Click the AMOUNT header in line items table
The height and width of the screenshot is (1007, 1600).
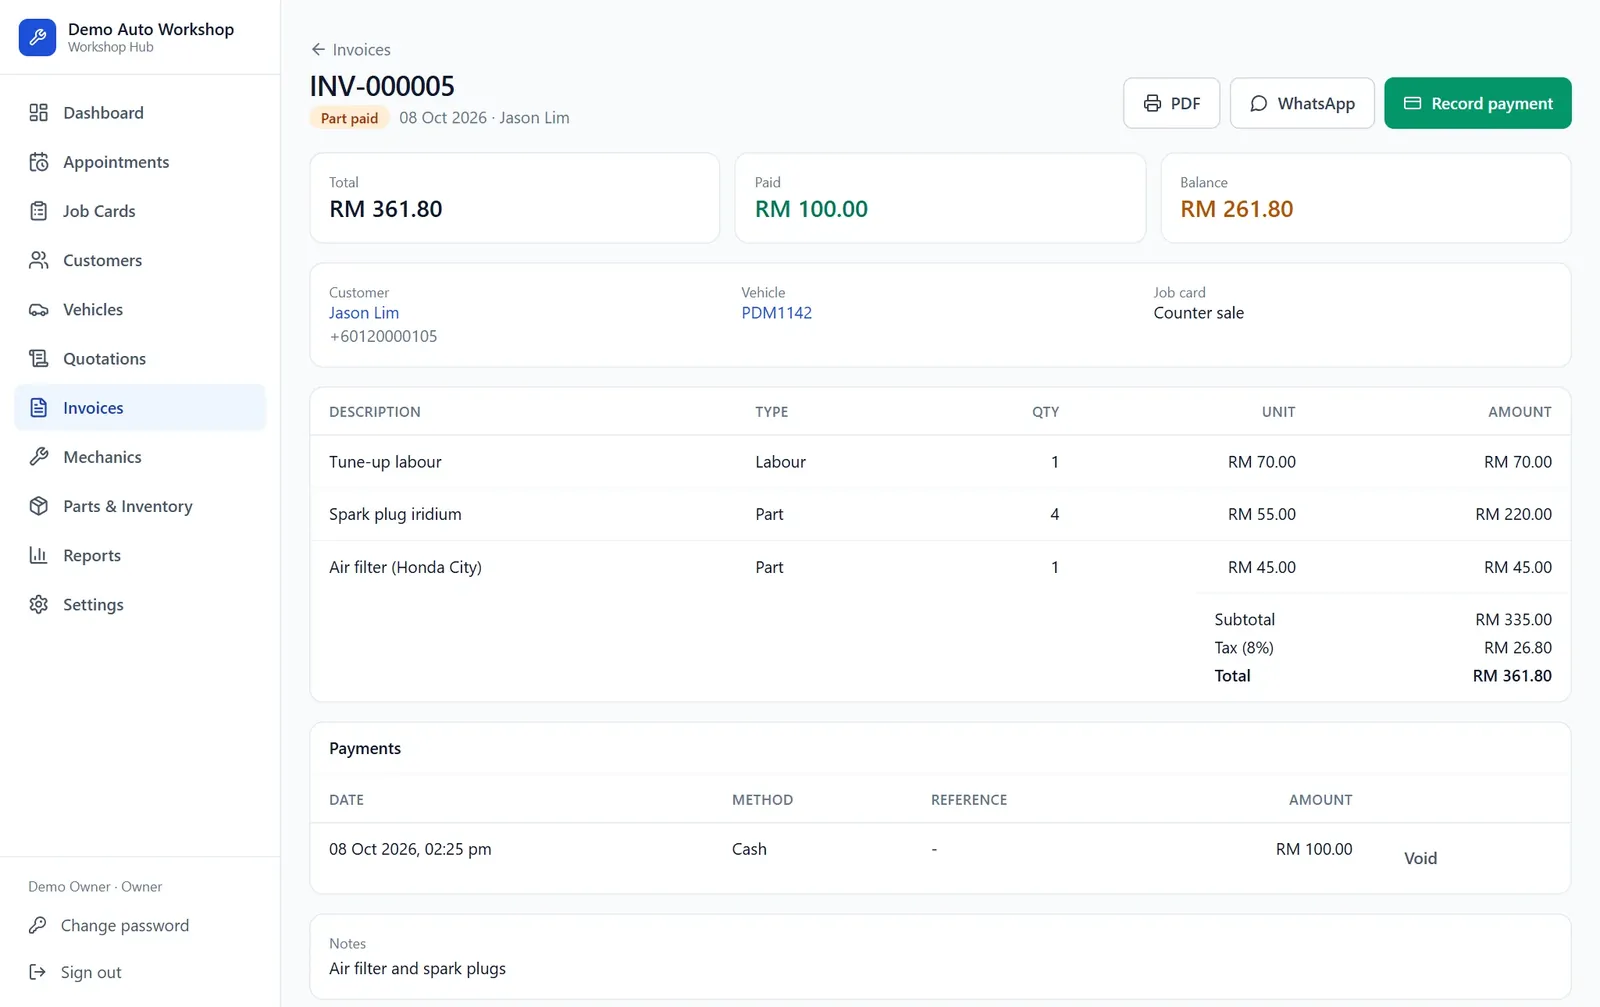tap(1519, 412)
